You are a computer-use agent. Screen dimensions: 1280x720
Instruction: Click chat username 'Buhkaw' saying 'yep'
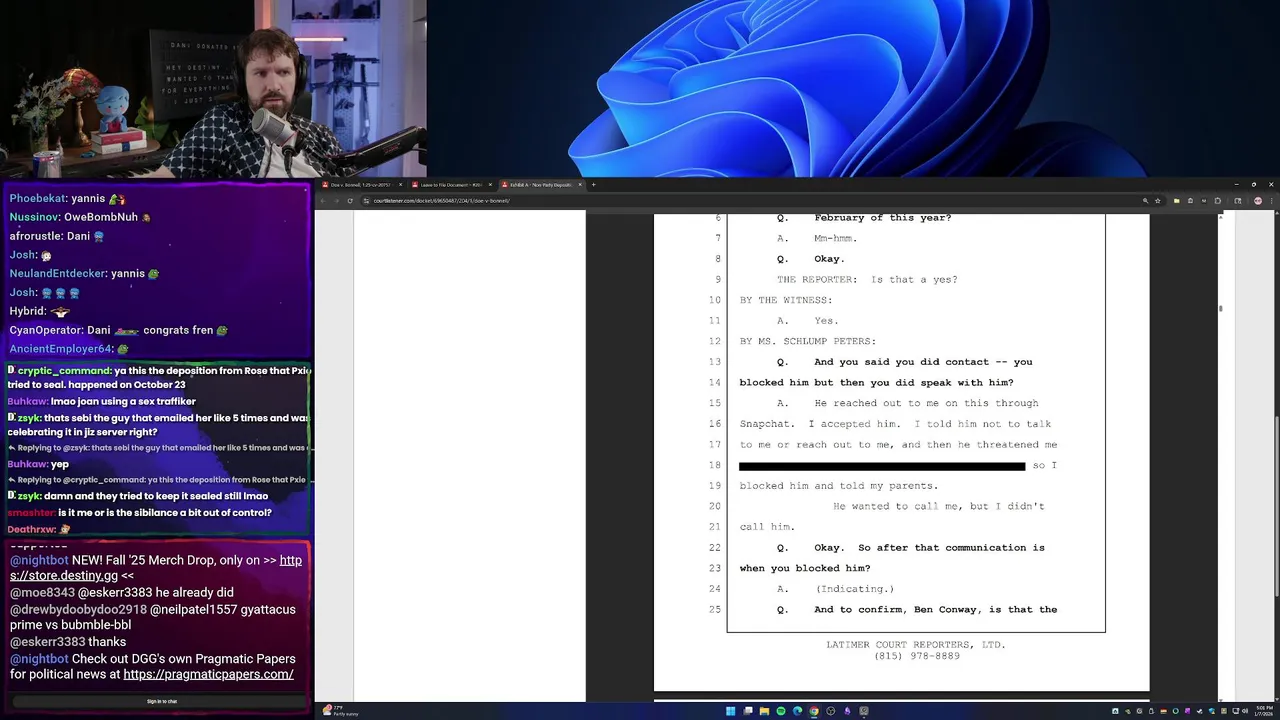point(27,464)
